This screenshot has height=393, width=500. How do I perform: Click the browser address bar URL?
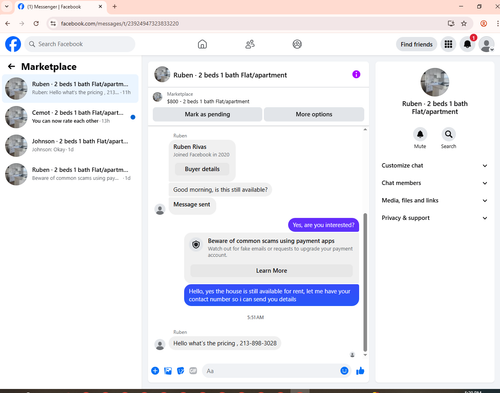coord(120,24)
